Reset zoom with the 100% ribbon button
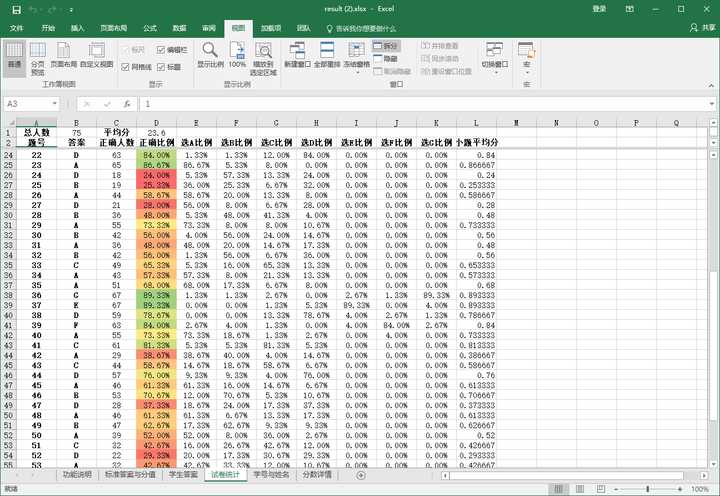Image resolution: width=720 pixels, height=496 pixels. 237,55
